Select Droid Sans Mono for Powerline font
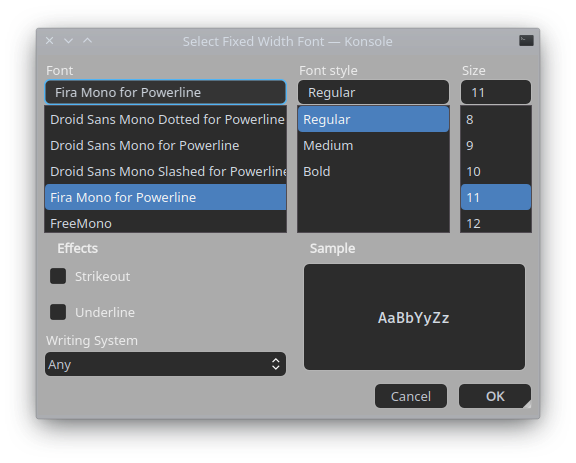This screenshot has width=576, height=463. tap(165, 146)
